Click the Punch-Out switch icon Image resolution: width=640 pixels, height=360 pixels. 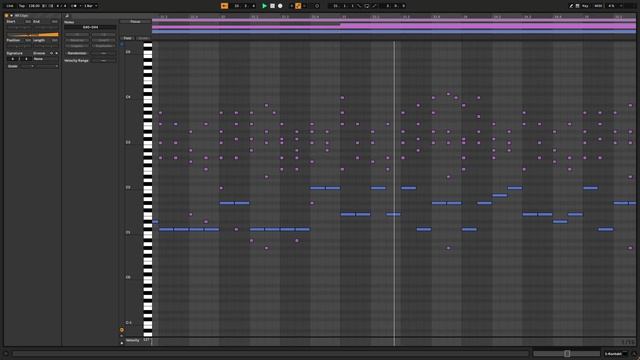374,6
